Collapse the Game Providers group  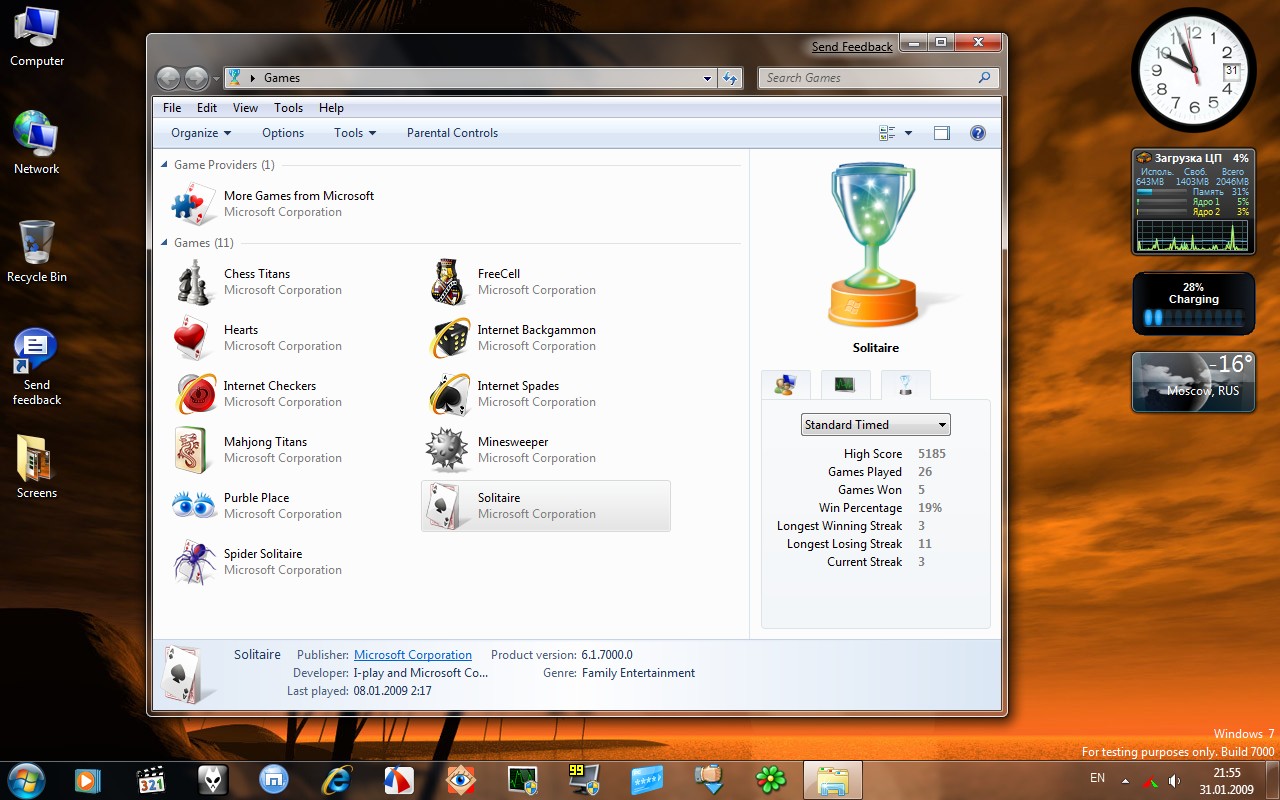click(x=165, y=165)
